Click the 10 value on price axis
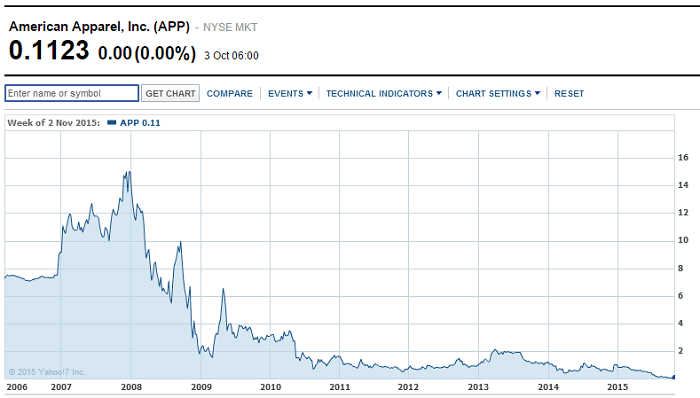 (x=683, y=240)
